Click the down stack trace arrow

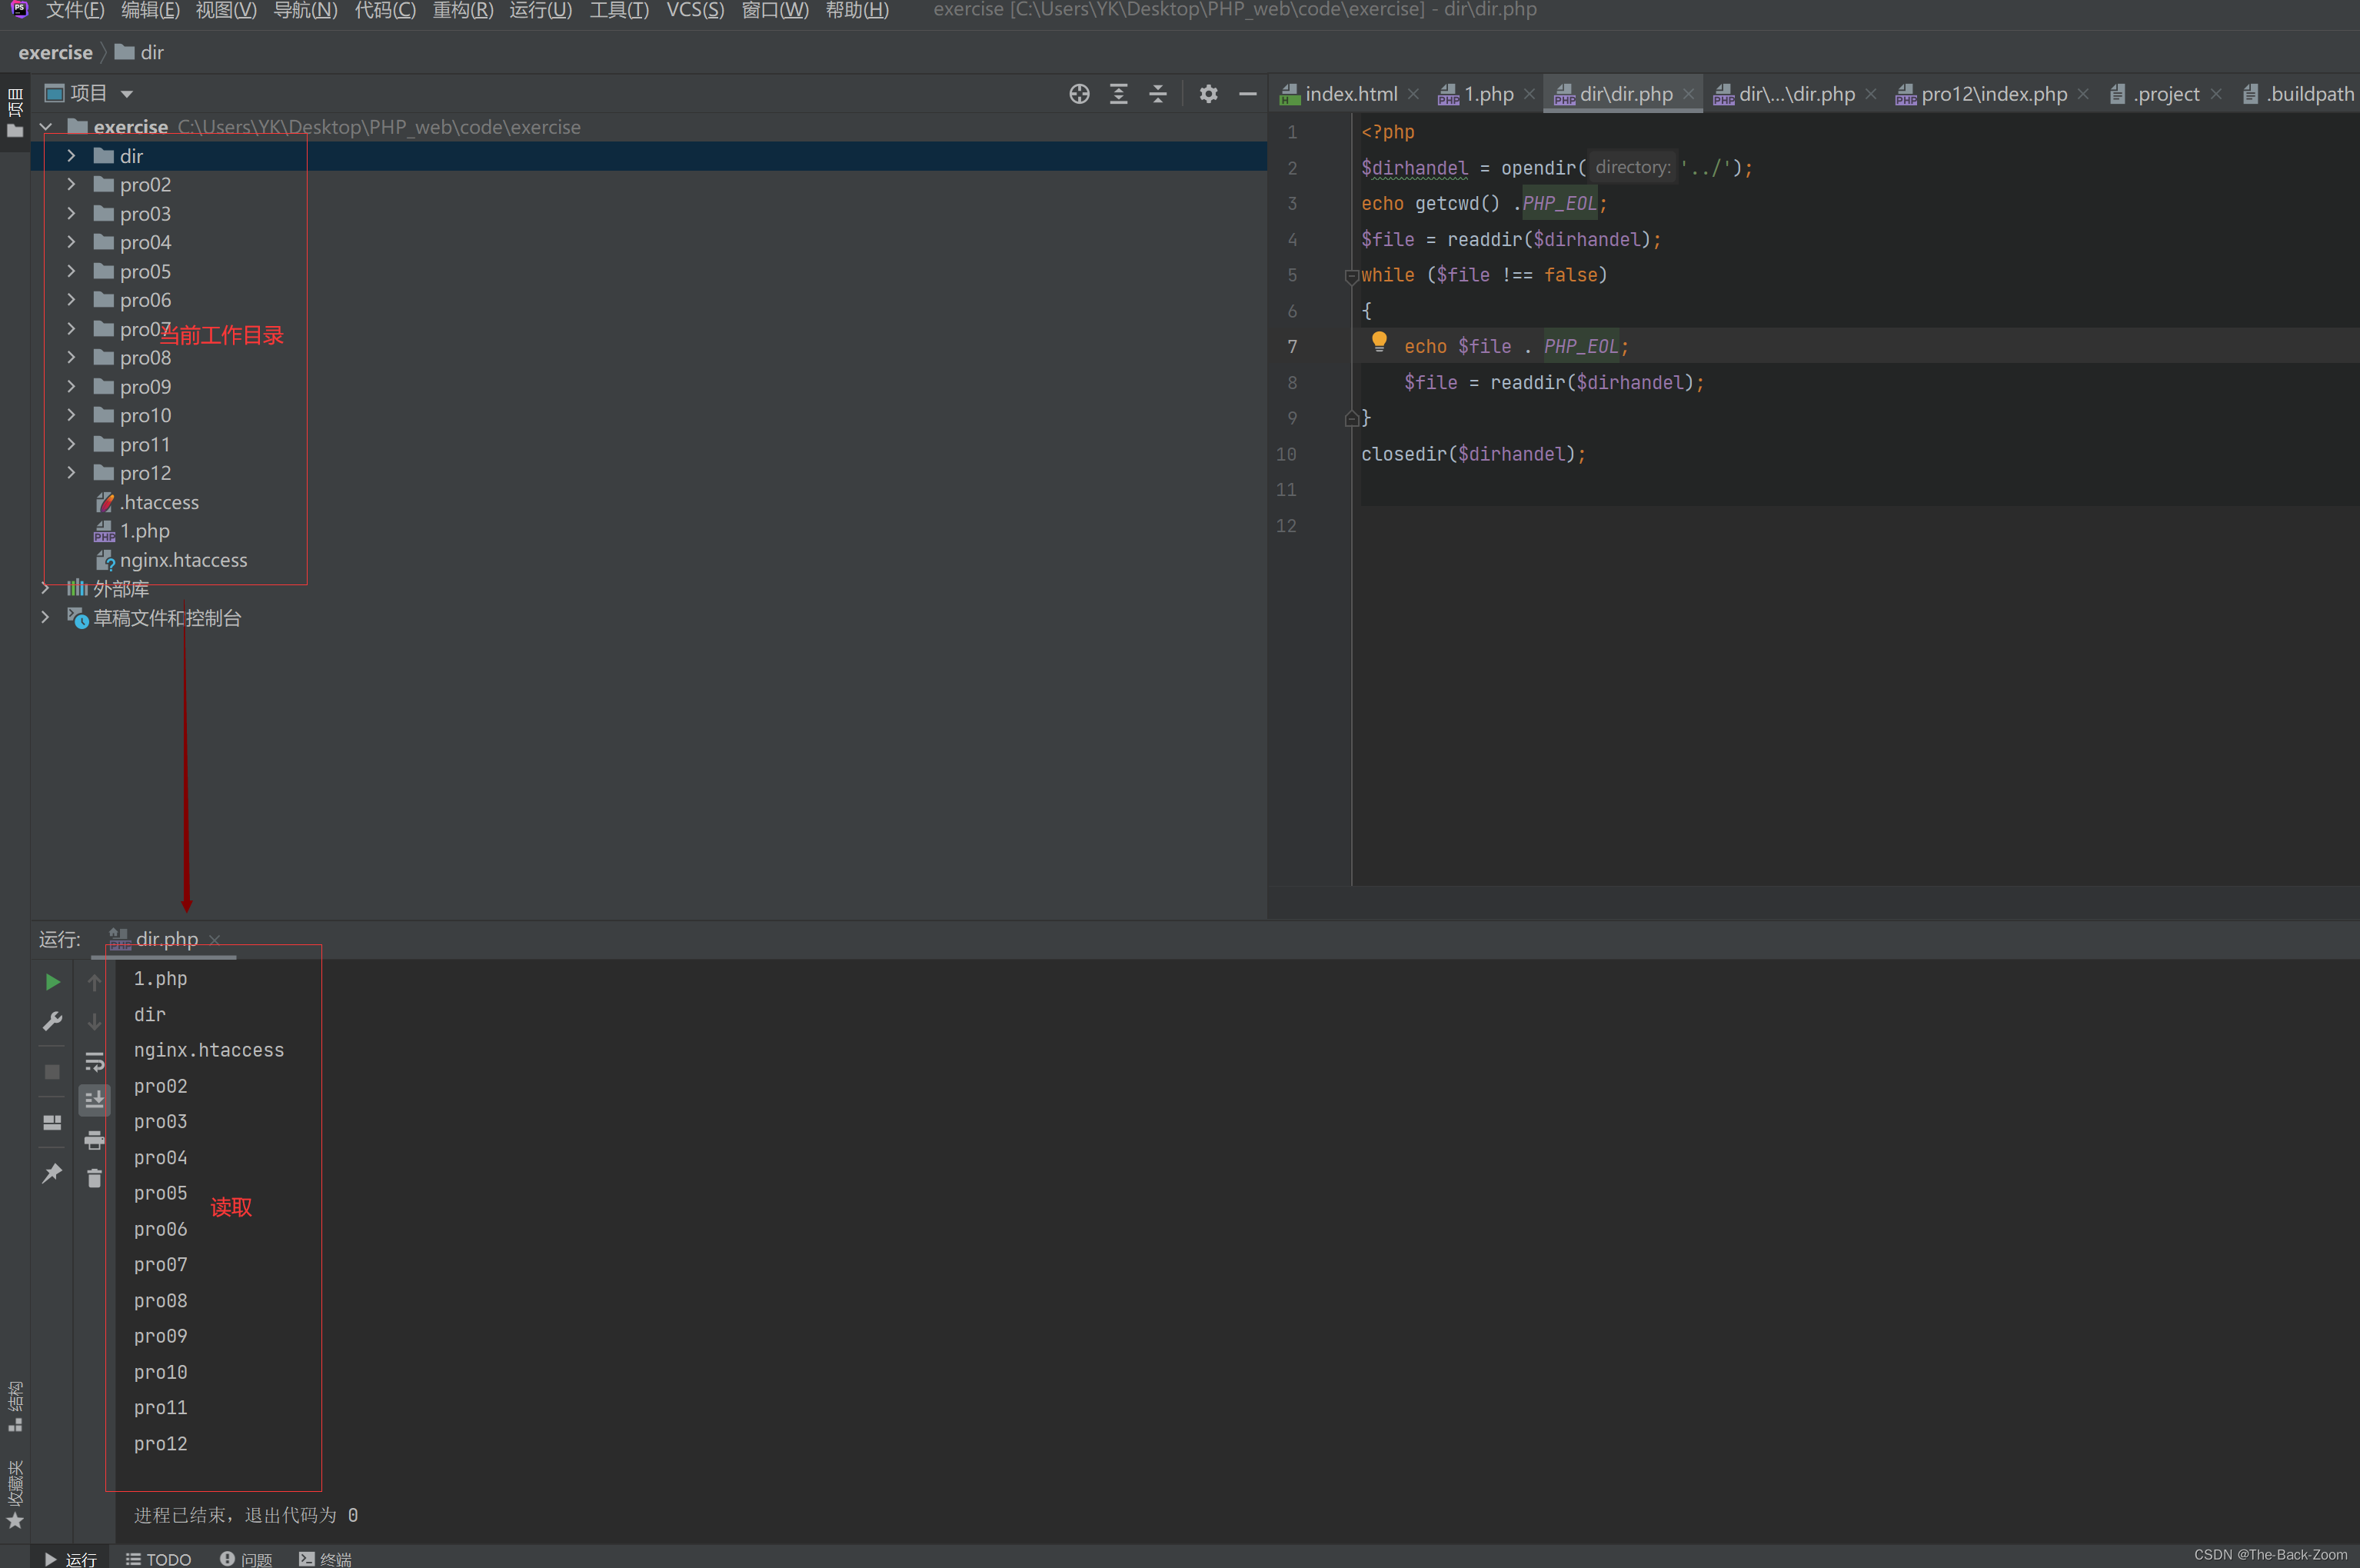(94, 1021)
